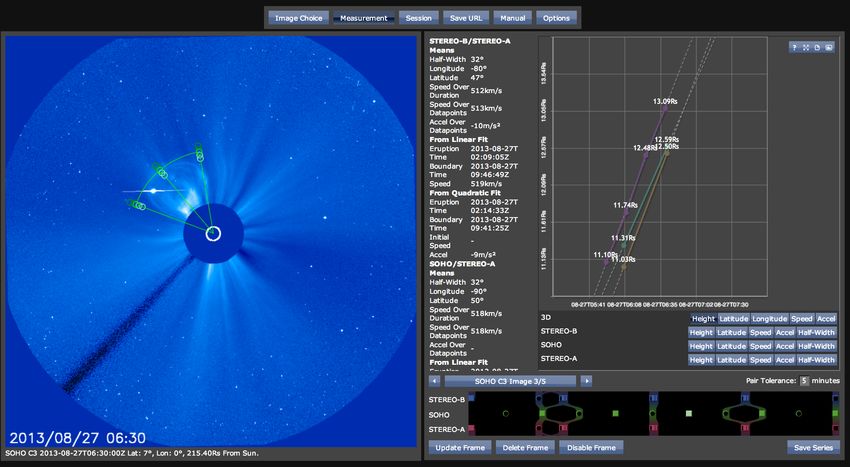The image size is (850, 467).
Task: Click the 12.48Rs data point label
Action: (x=644, y=148)
